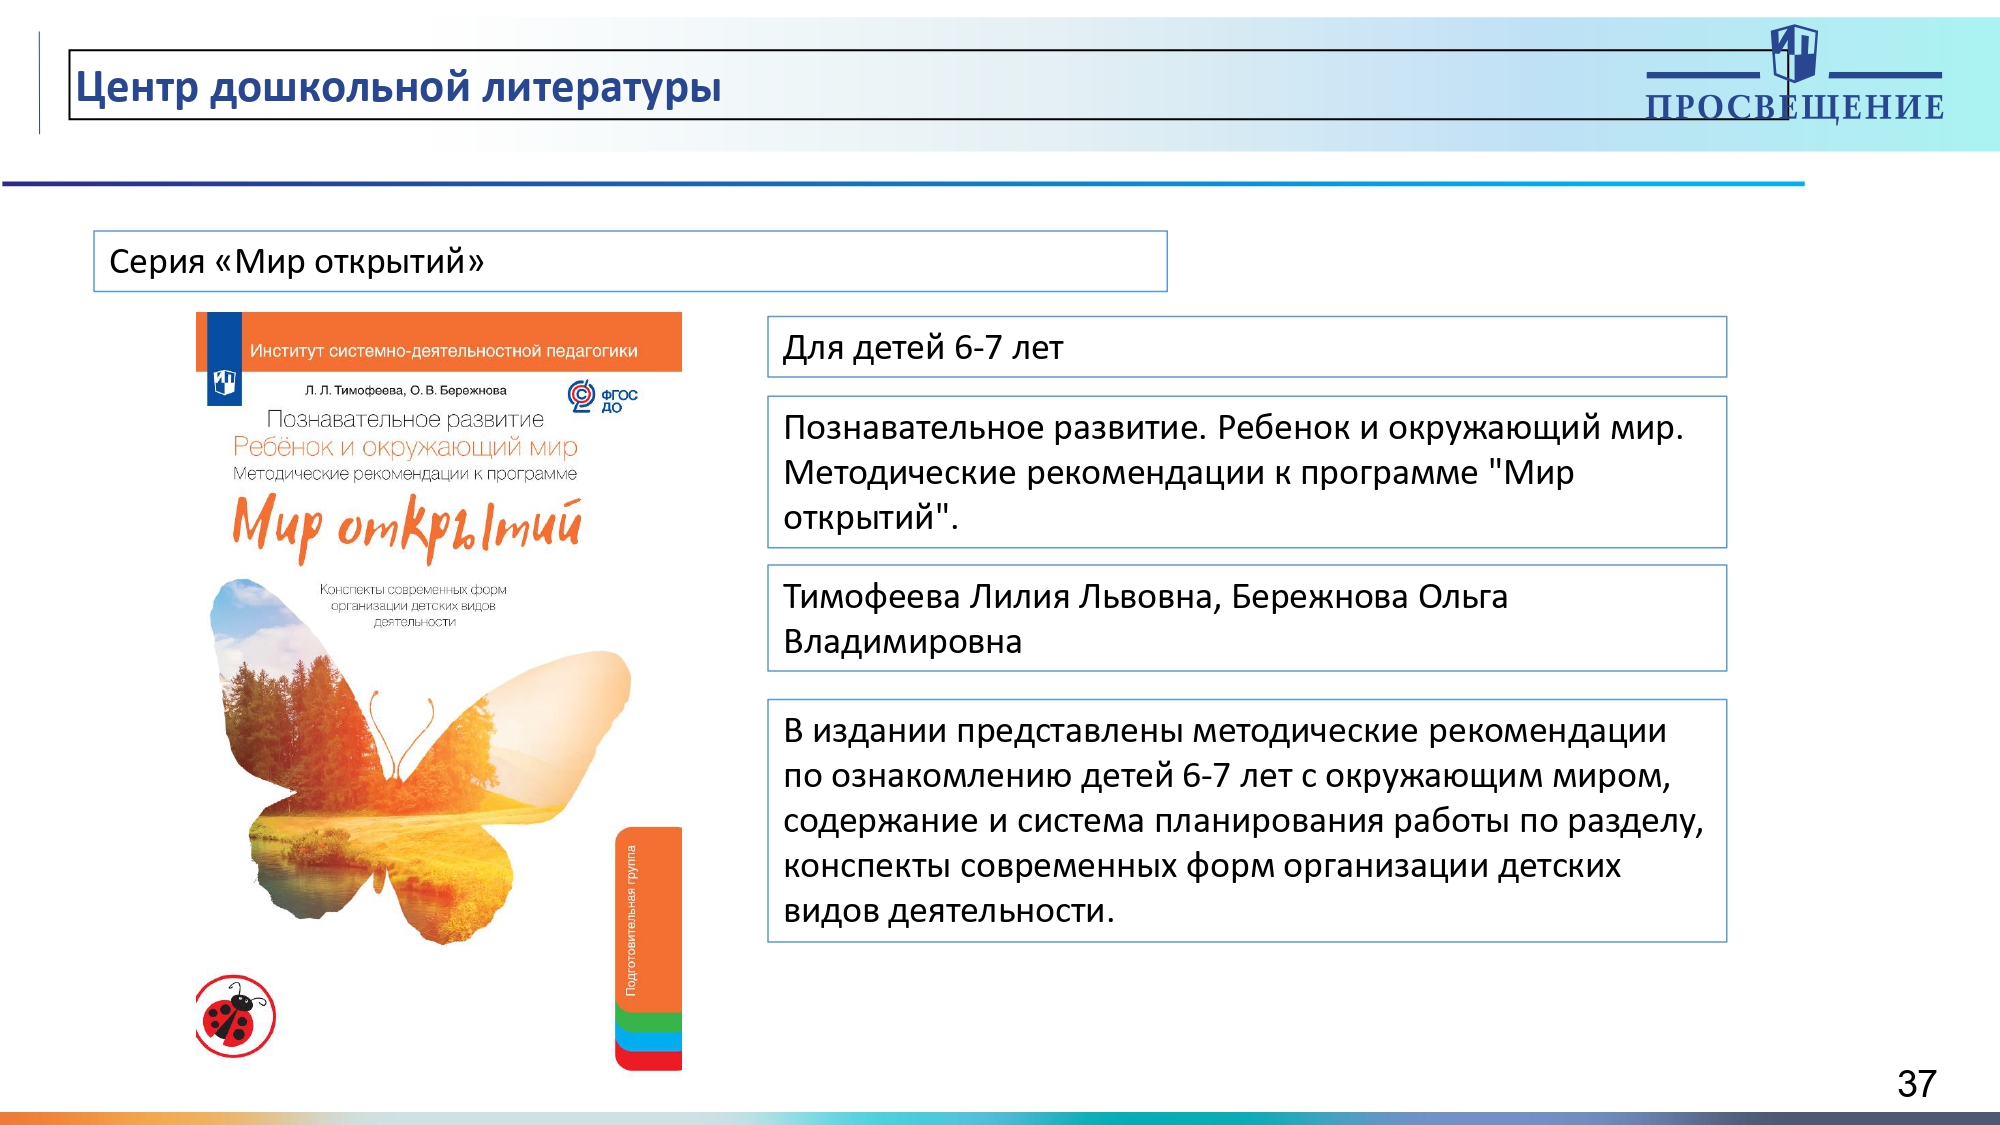This screenshot has height=1125, width=2000.
Task: Click the cover text «Познавательное развитие»
Action: (x=405, y=419)
